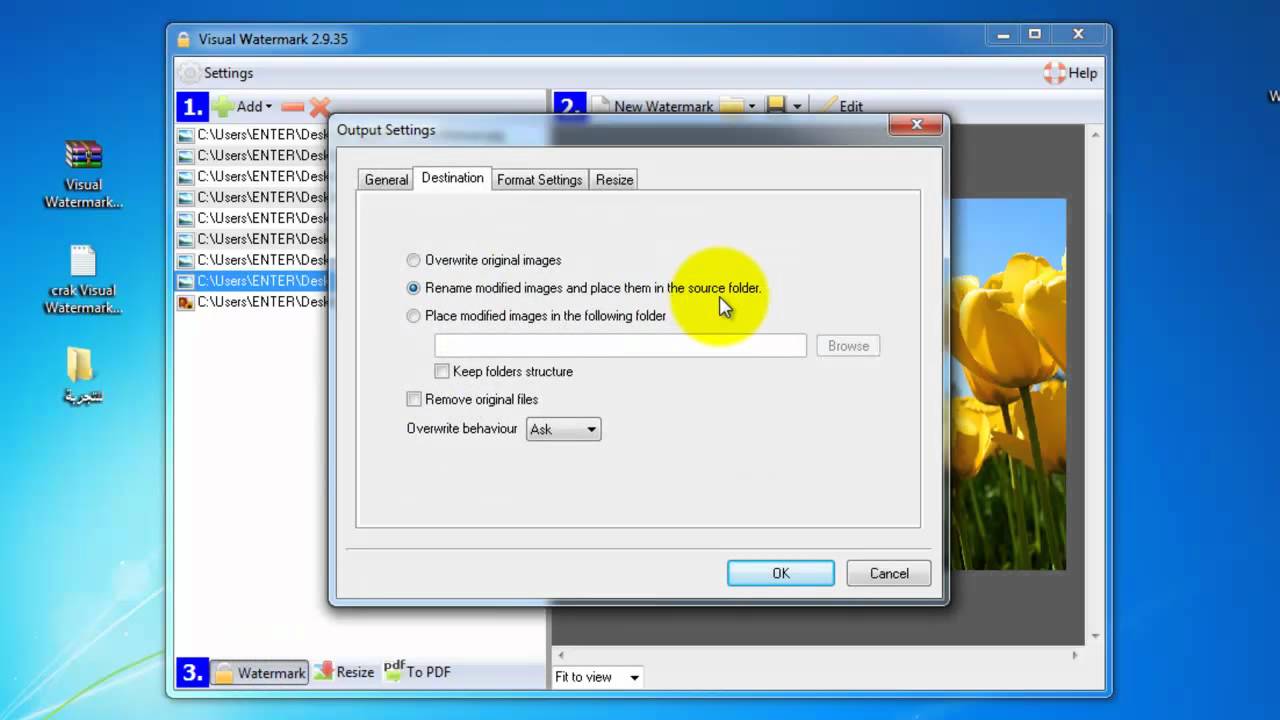
Task: Click the preview vertical scrollbar down arrow
Action: click(x=1094, y=636)
